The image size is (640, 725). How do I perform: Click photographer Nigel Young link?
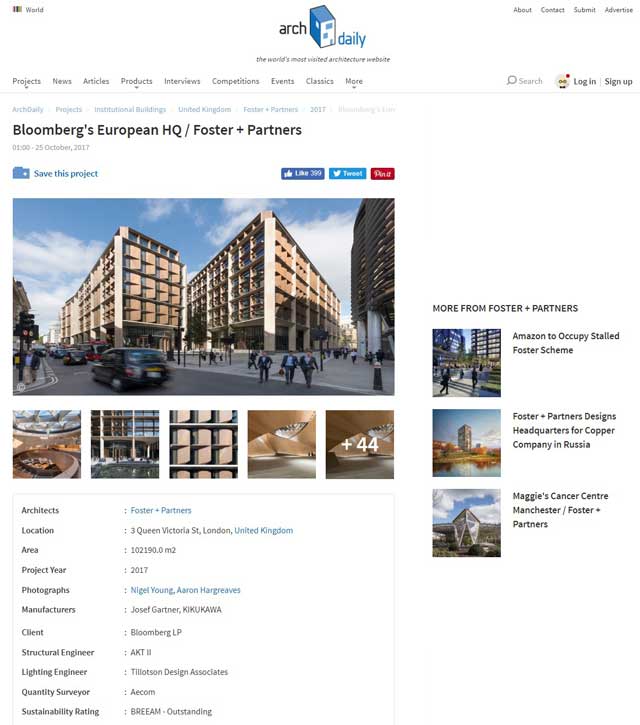[152, 590]
